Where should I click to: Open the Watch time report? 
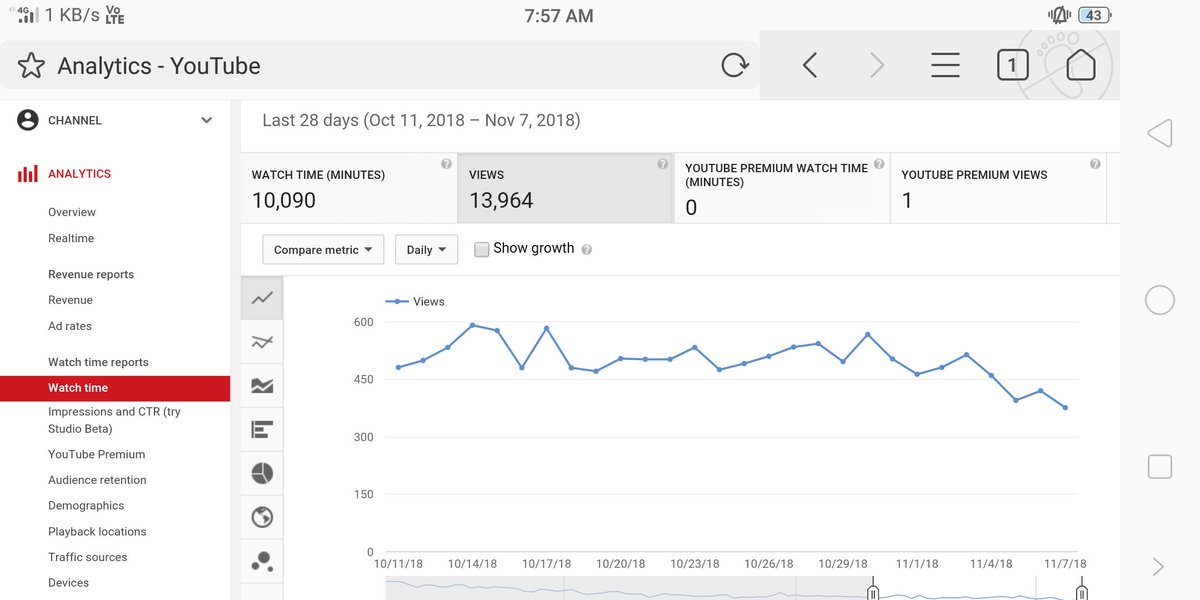(115, 388)
